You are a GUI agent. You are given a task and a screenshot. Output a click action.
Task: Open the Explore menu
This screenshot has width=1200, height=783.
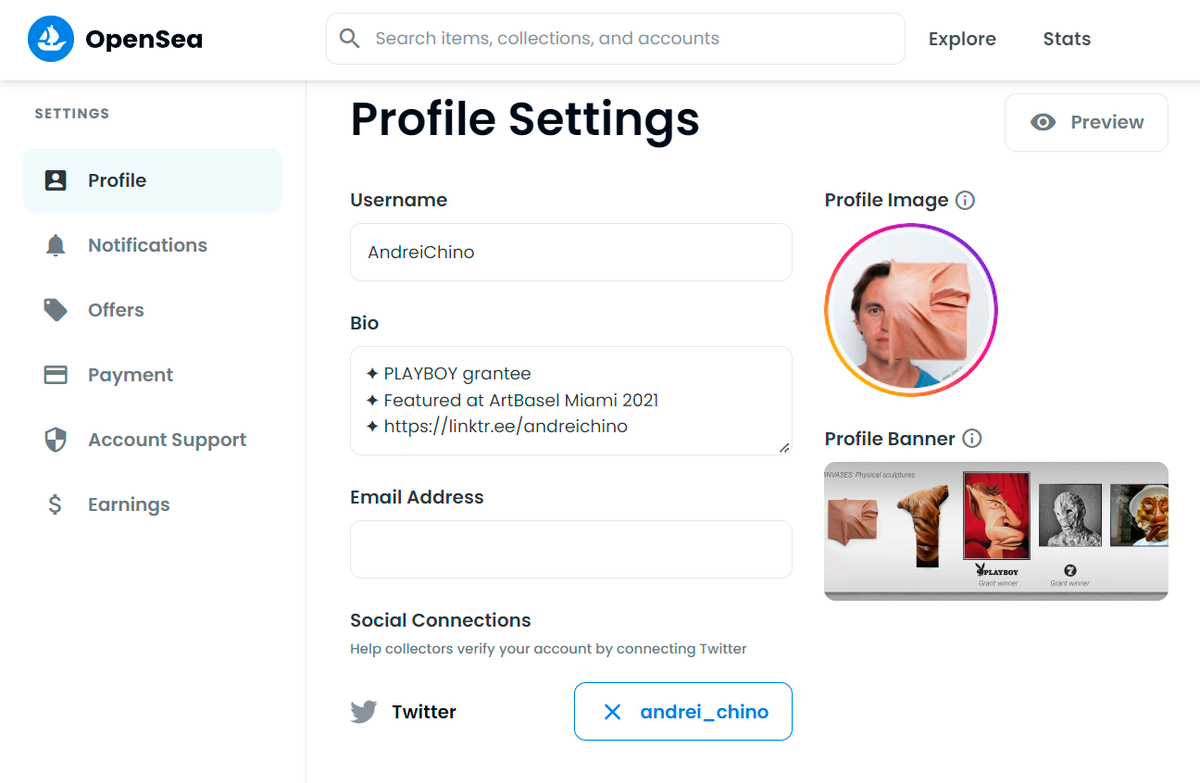coord(962,39)
